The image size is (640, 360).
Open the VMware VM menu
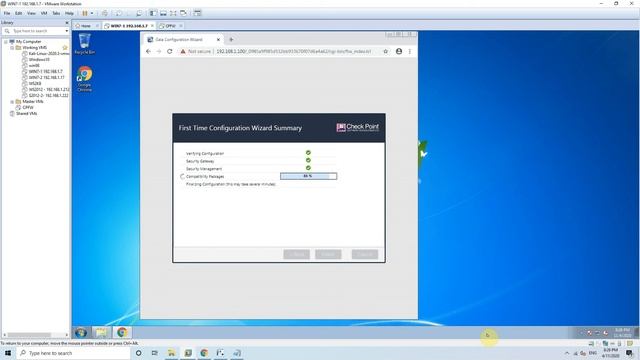(44, 13)
